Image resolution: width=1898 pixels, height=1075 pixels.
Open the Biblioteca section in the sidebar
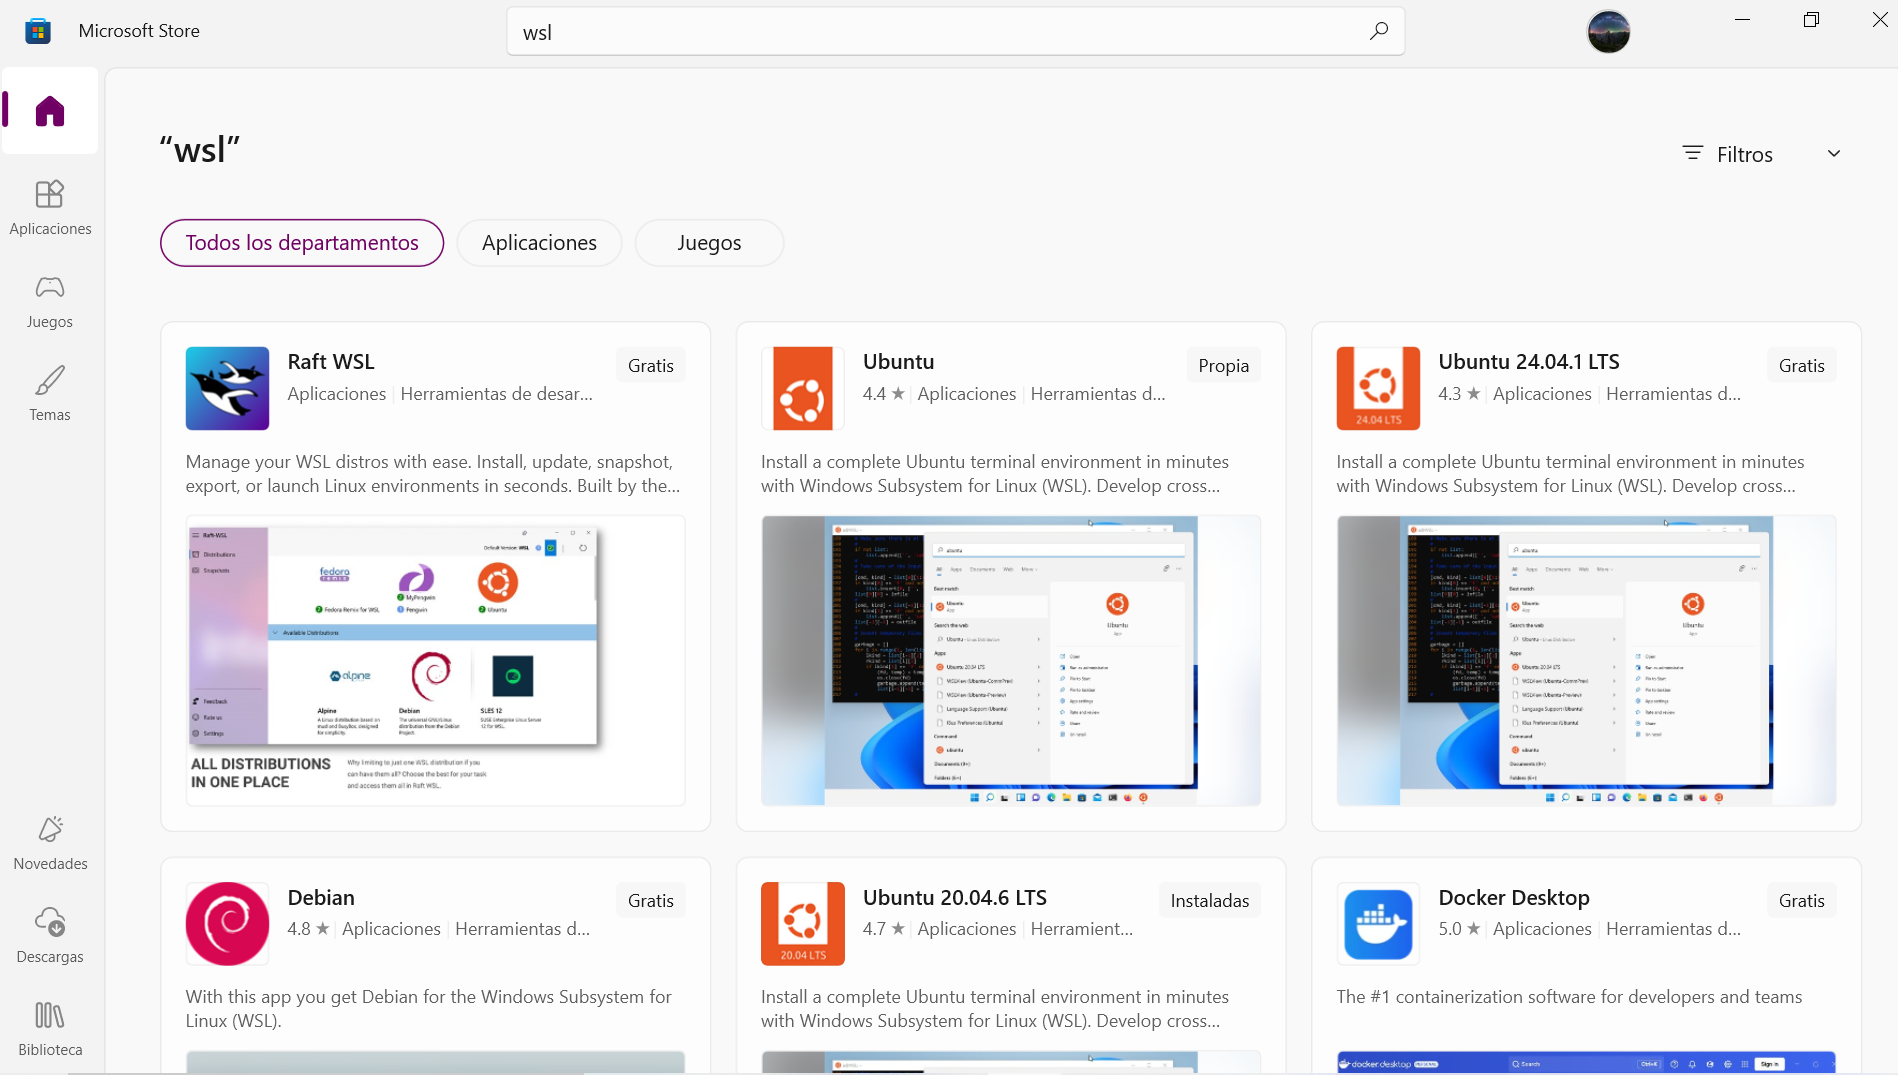pyautogui.click(x=50, y=1028)
